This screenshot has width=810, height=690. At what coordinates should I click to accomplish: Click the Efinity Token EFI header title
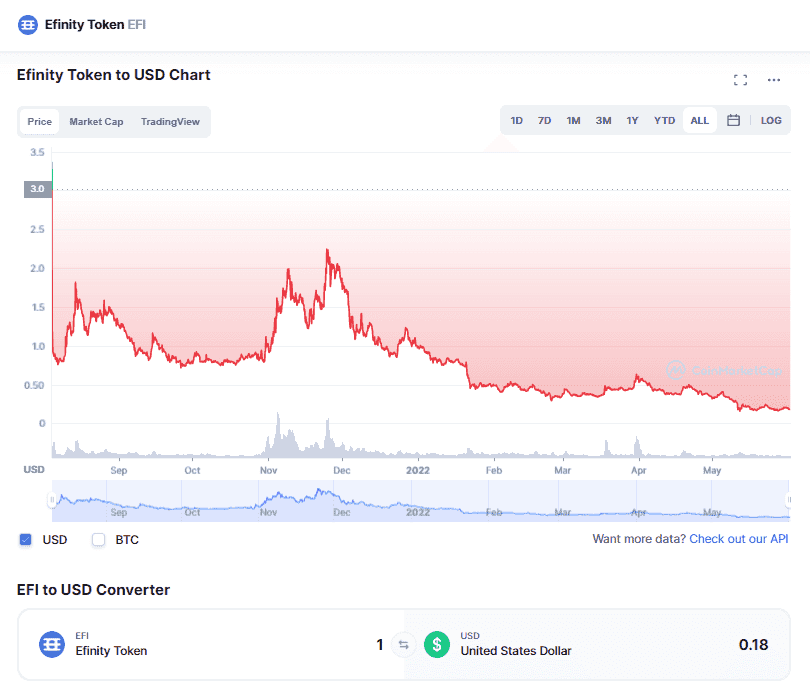(x=95, y=24)
